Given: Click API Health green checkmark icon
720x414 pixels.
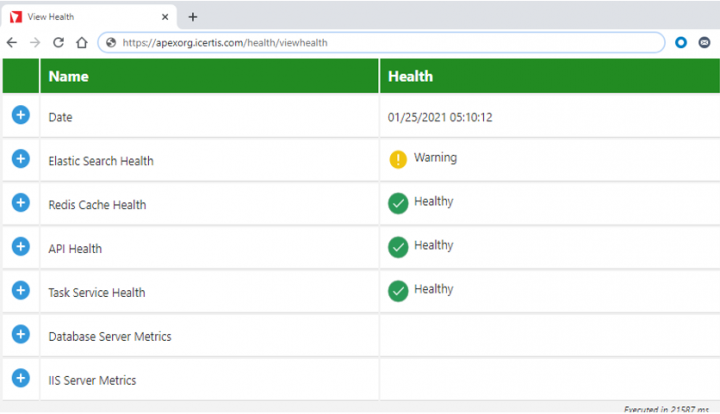Looking at the screenshot, I should (398, 247).
